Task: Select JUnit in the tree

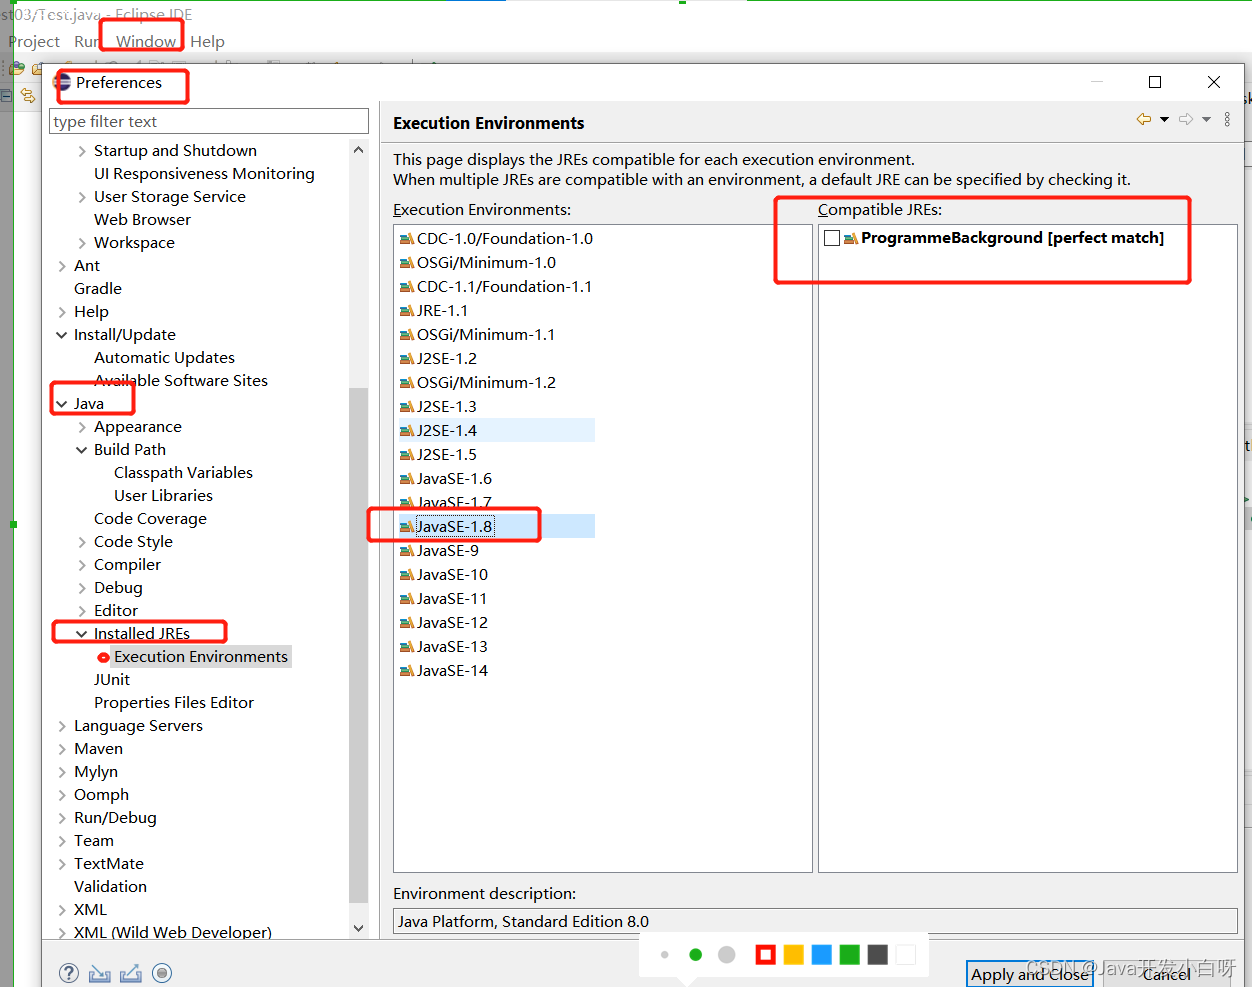Action: click(x=112, y=680)
